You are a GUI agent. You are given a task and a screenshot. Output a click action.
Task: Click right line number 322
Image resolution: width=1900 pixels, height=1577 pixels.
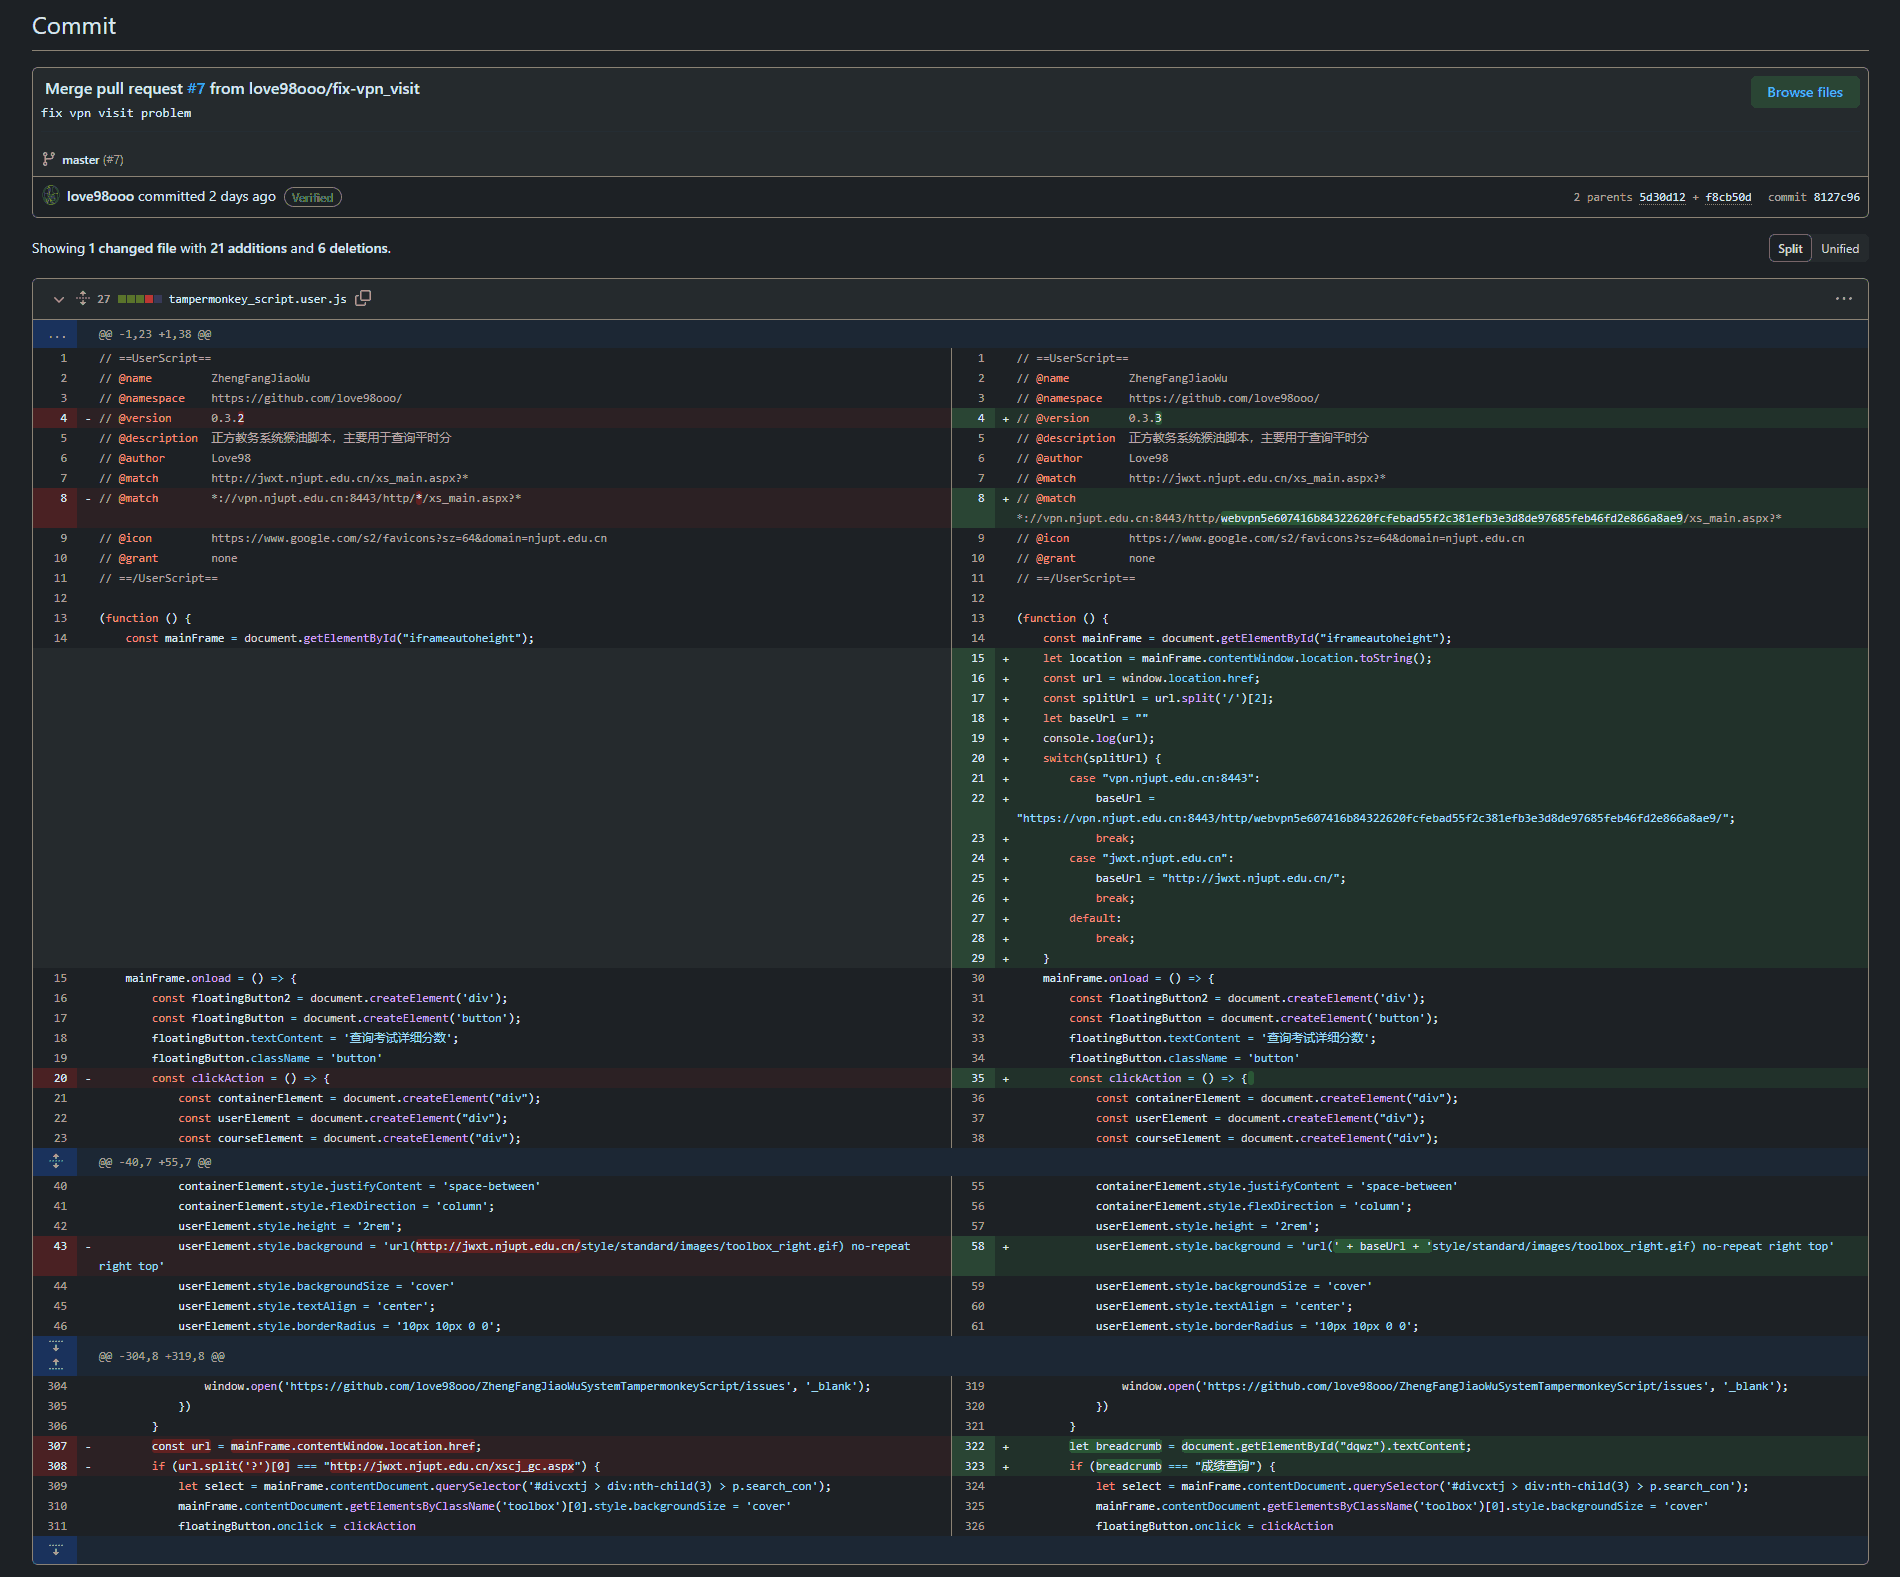click(975, 1446)
